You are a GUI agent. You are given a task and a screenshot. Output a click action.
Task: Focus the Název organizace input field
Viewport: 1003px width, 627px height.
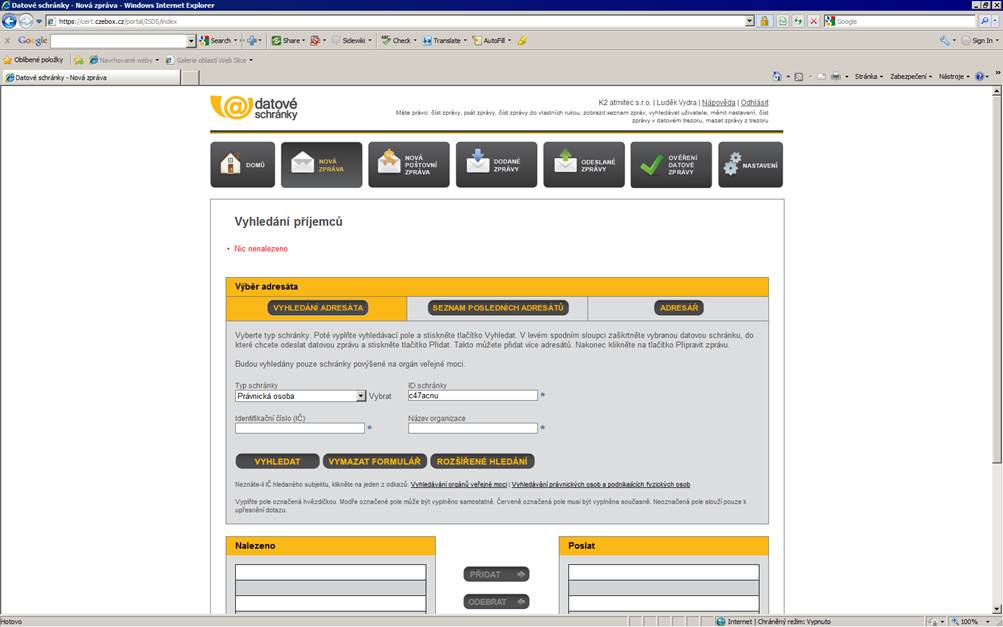[472, 428]
